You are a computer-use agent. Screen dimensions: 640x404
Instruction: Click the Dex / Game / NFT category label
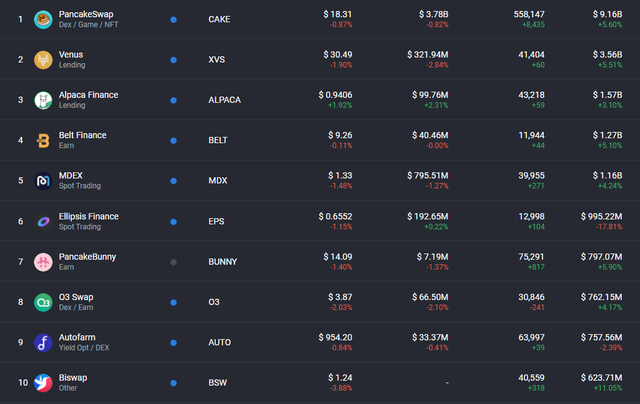pyautogui.click(x=88, y=25)
